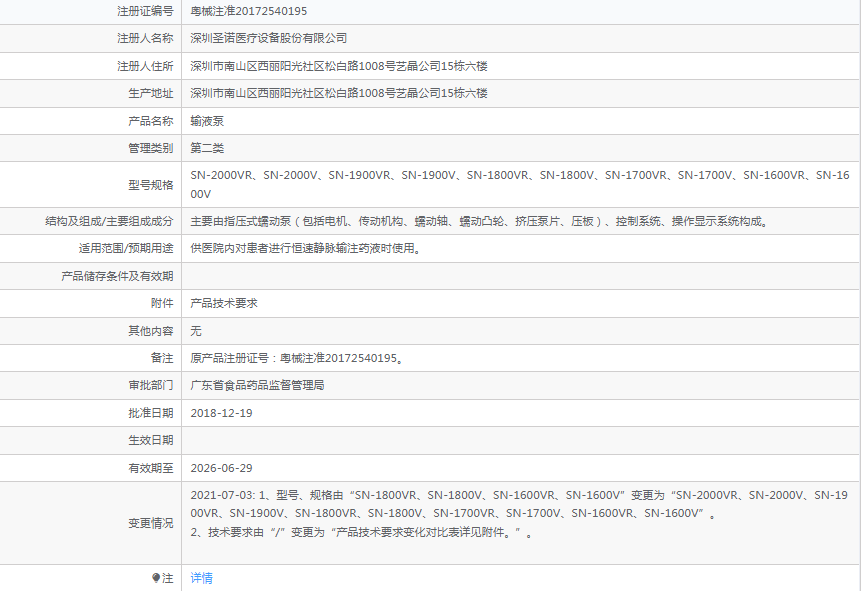Click expiry date 2026-06-29
861x591 pixels.
[221, 468]
